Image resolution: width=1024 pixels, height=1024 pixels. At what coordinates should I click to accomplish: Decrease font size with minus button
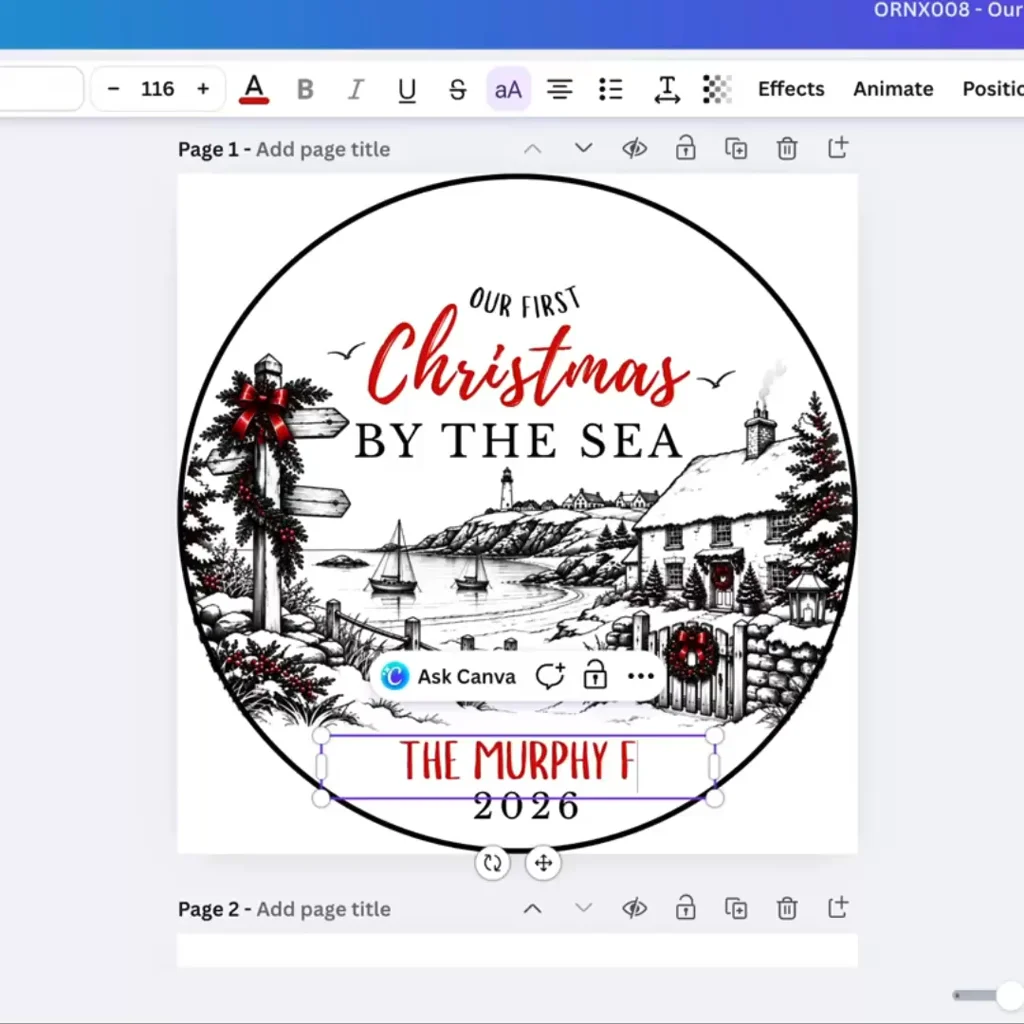[x=113, y=89]
